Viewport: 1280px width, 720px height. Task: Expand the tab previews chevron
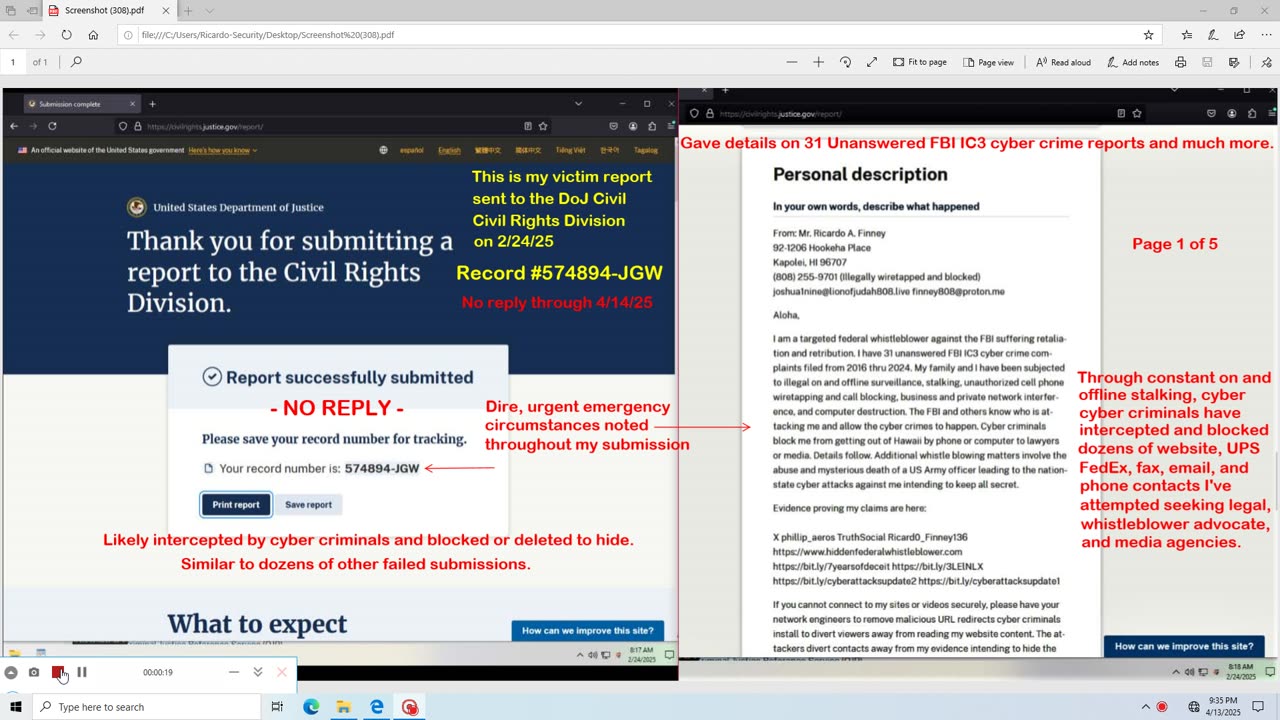209,10
